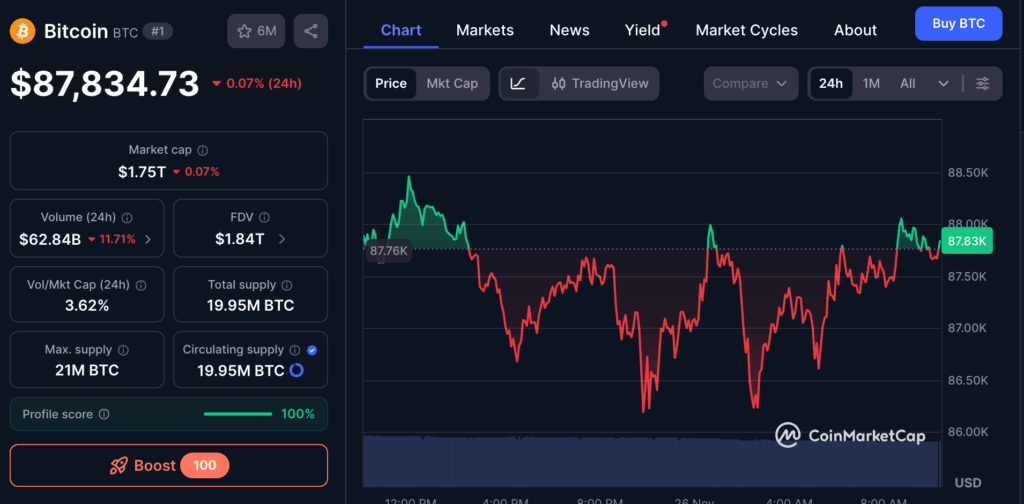Expand Volume (24h) details arrow
This screenshot has height=504, width=1024.
(x=149, y=239)
